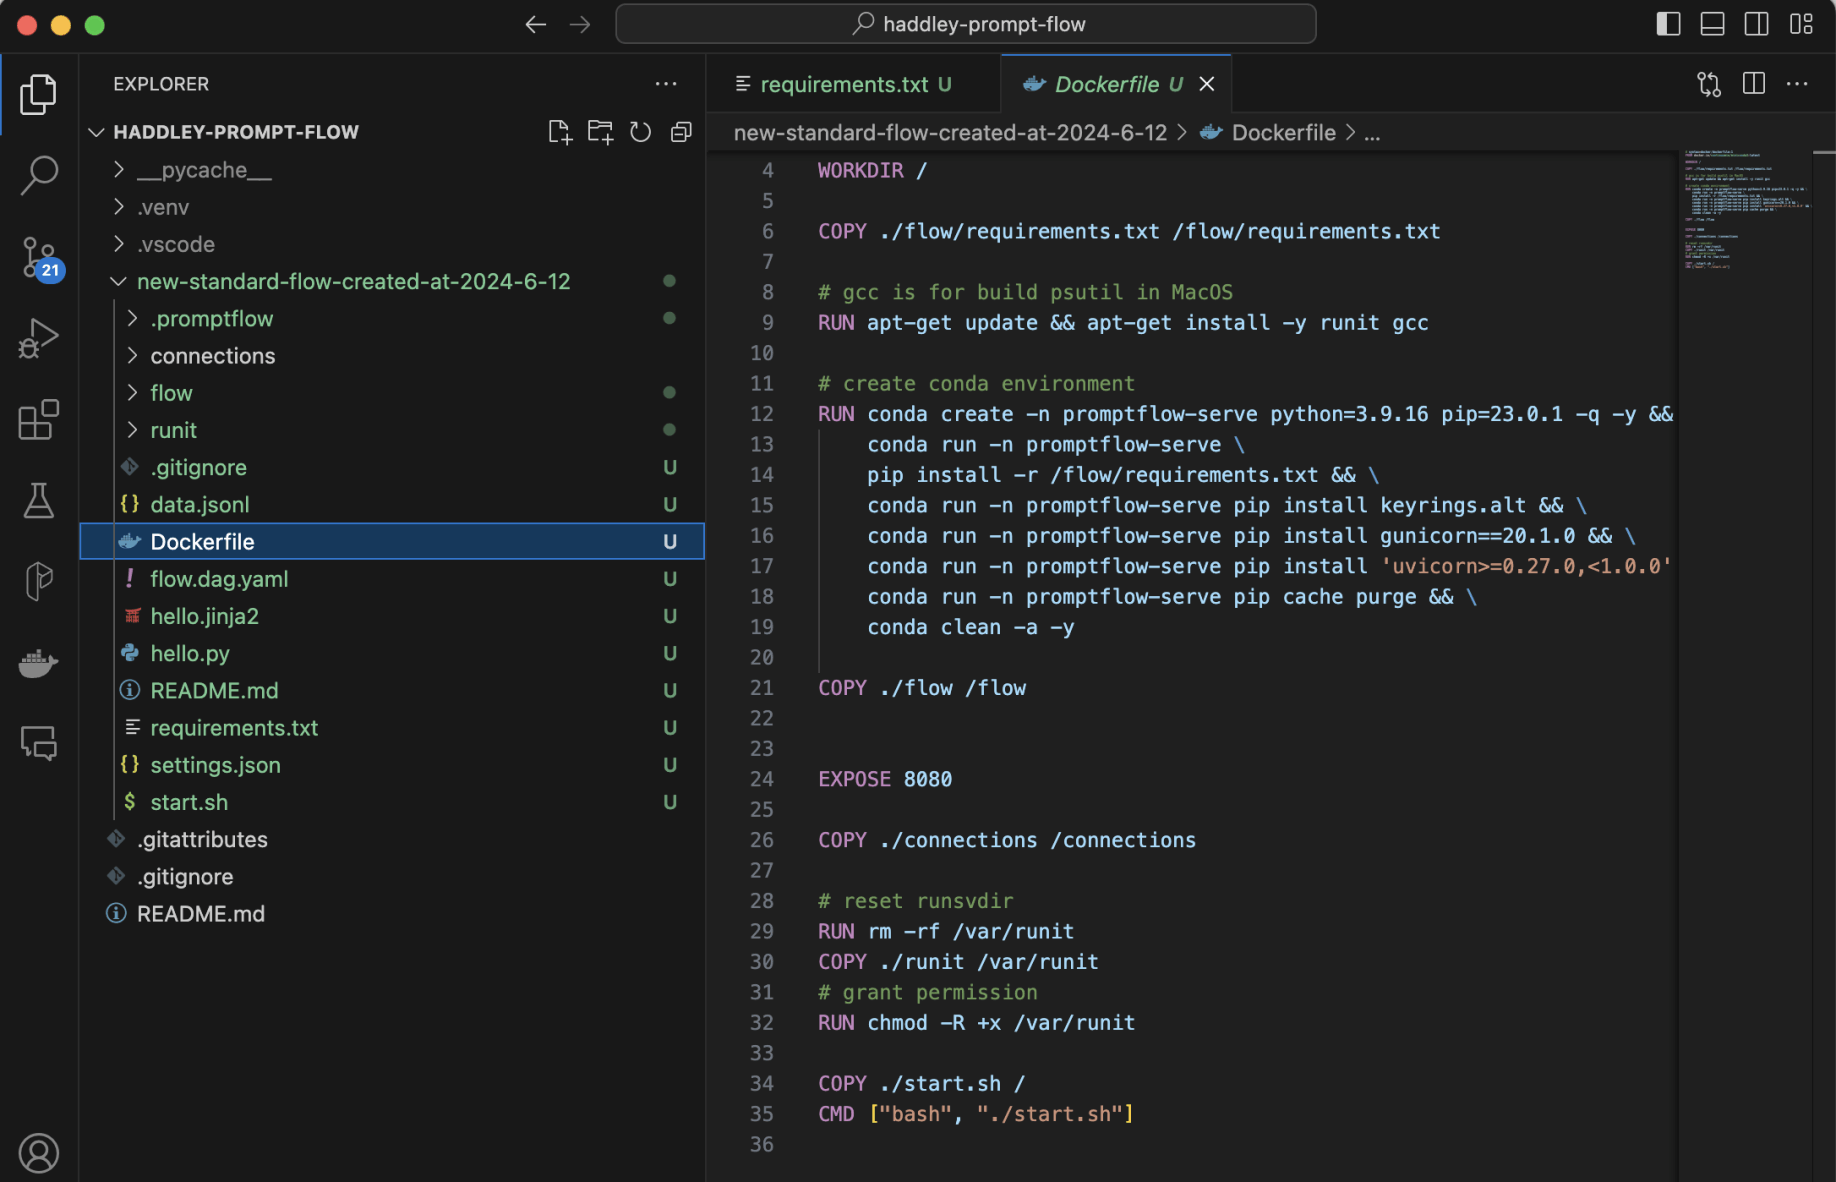
Task: Open start.sh from the file tree
Action: 189,802
